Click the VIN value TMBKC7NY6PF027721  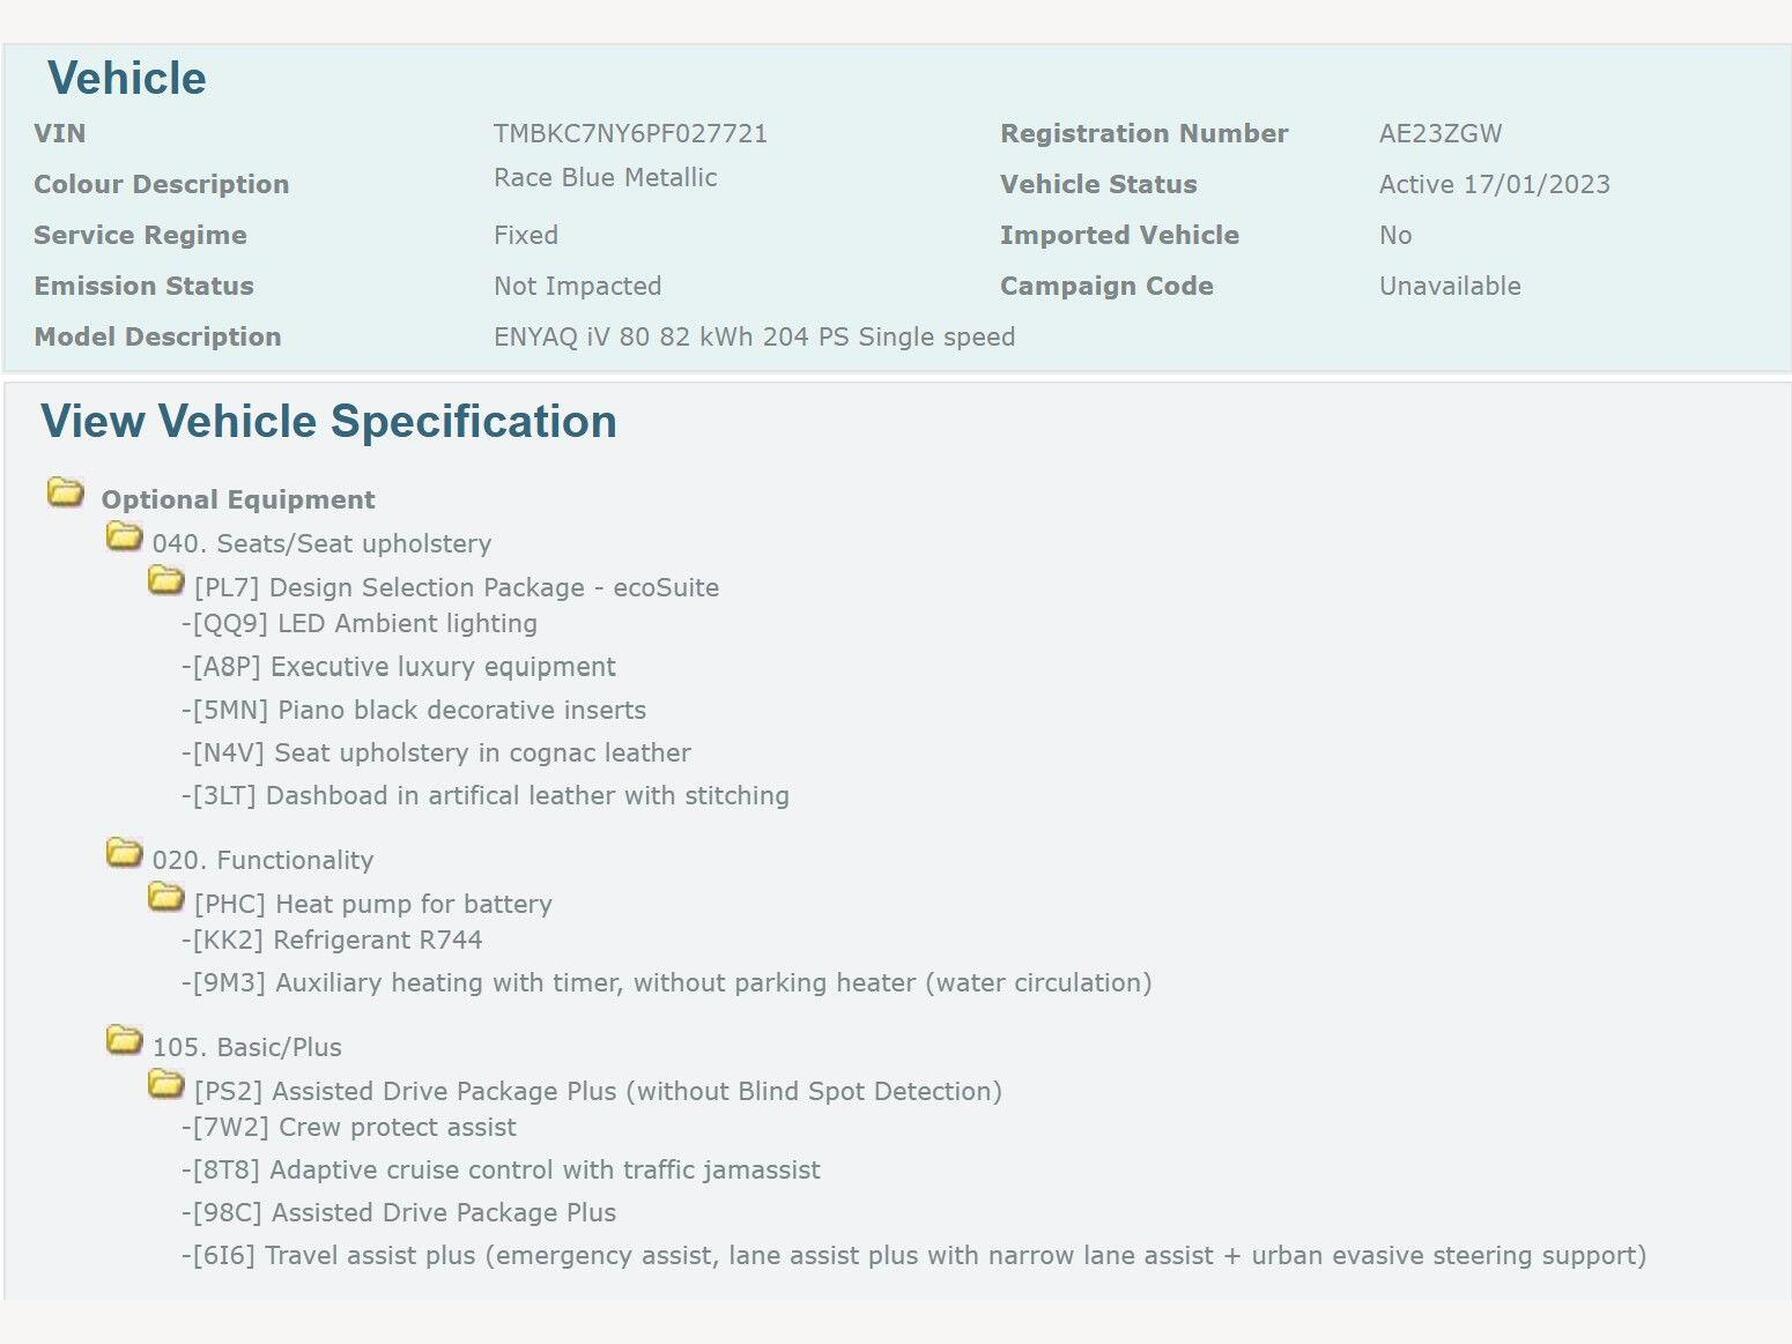[630, 134]
